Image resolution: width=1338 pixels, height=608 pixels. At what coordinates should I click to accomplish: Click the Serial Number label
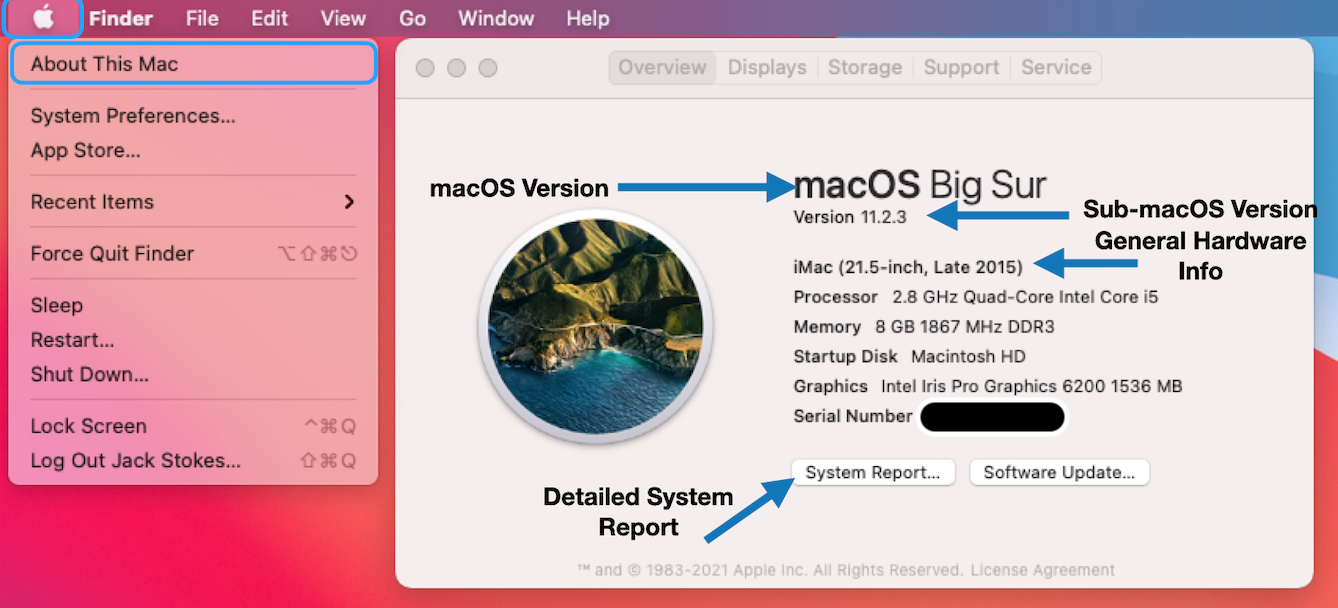[853, 416]
